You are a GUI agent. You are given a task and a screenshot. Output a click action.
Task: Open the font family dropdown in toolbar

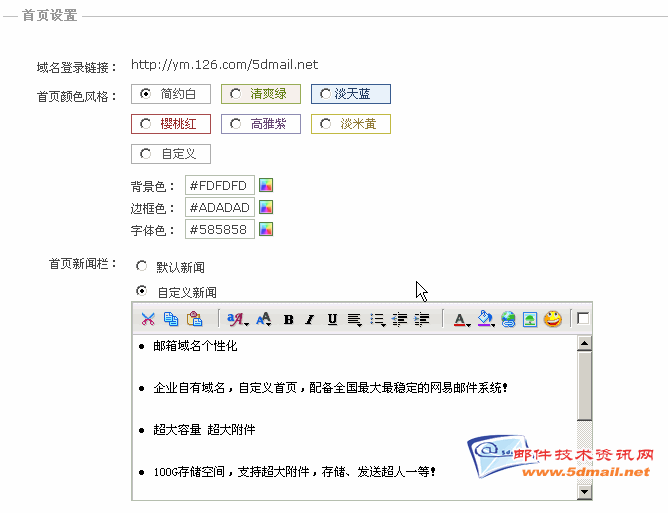[237, 320]
